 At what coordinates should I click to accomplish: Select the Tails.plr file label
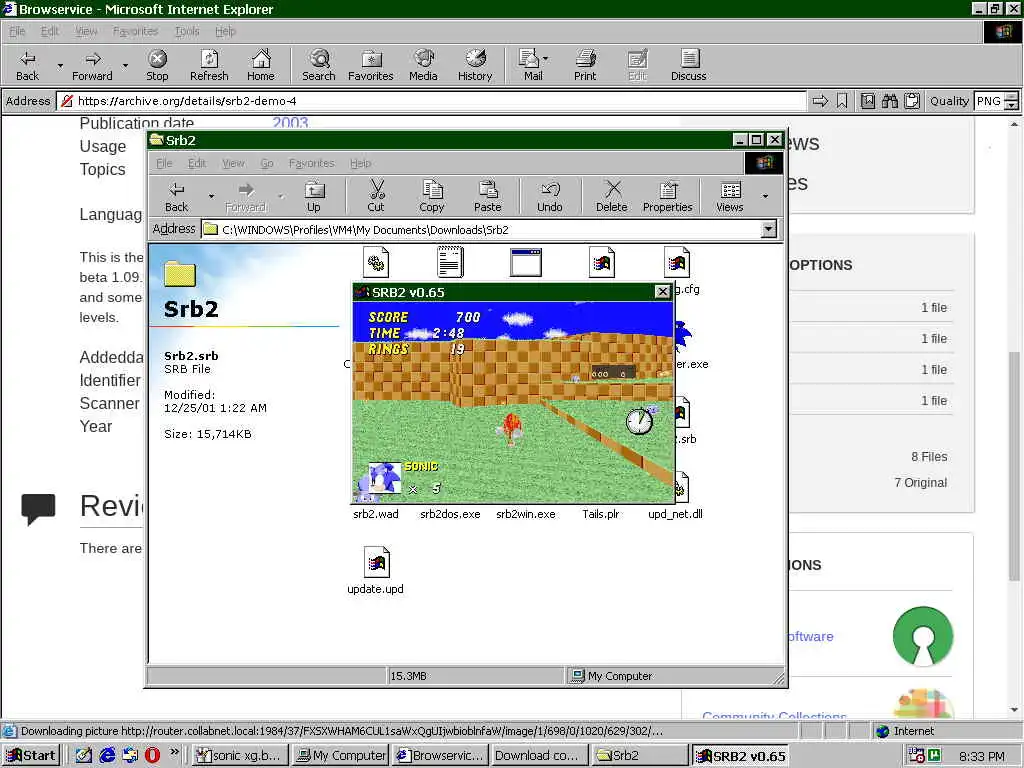coord(601,514)
